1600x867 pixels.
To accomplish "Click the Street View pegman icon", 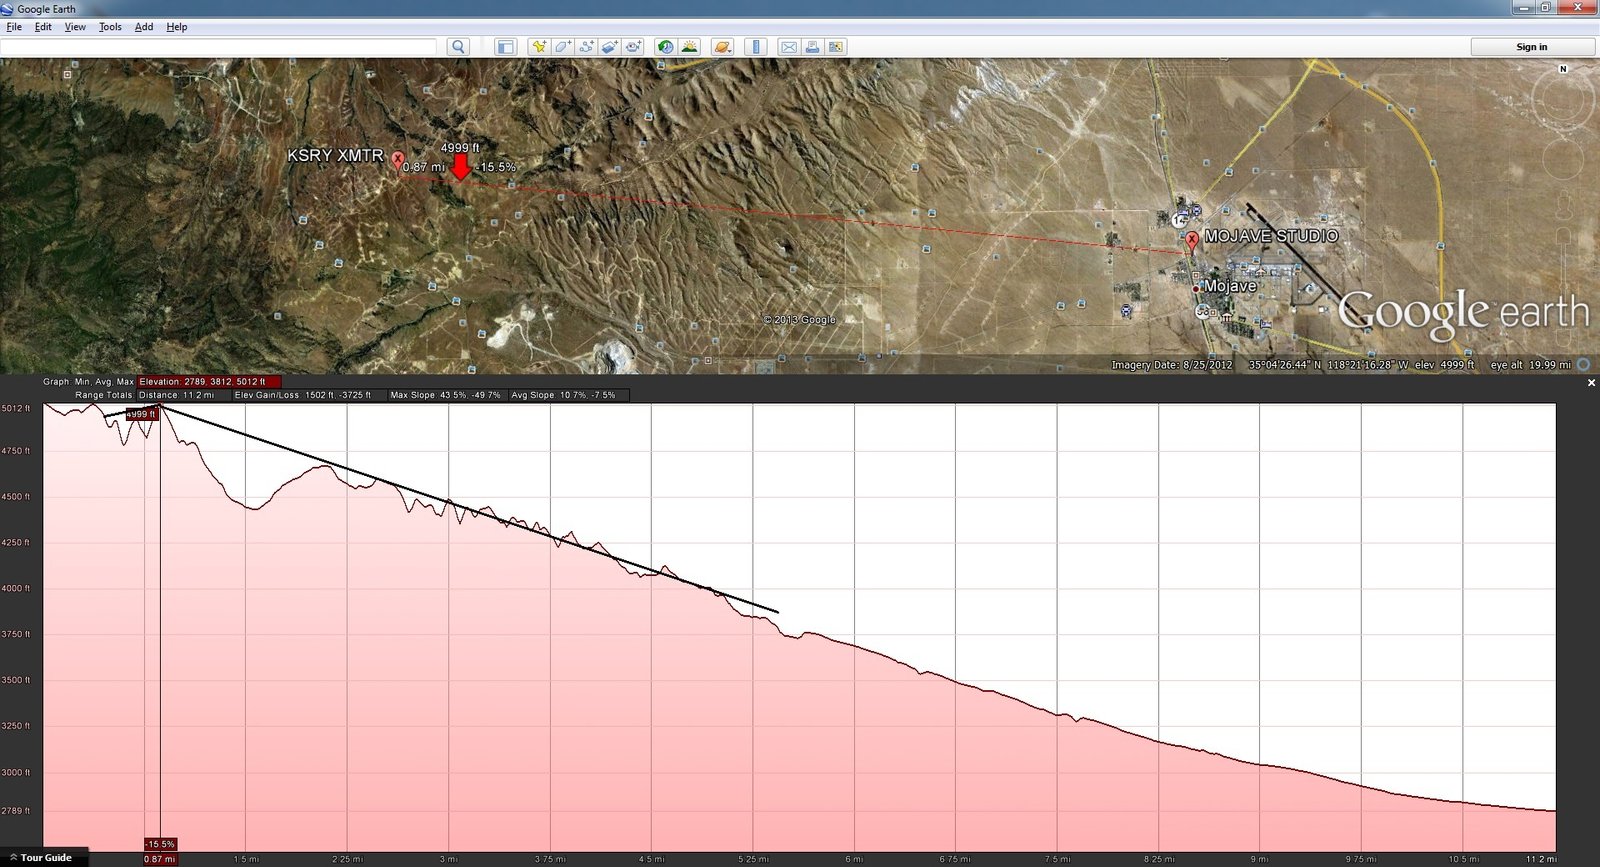I will (x=1564, y=204).
